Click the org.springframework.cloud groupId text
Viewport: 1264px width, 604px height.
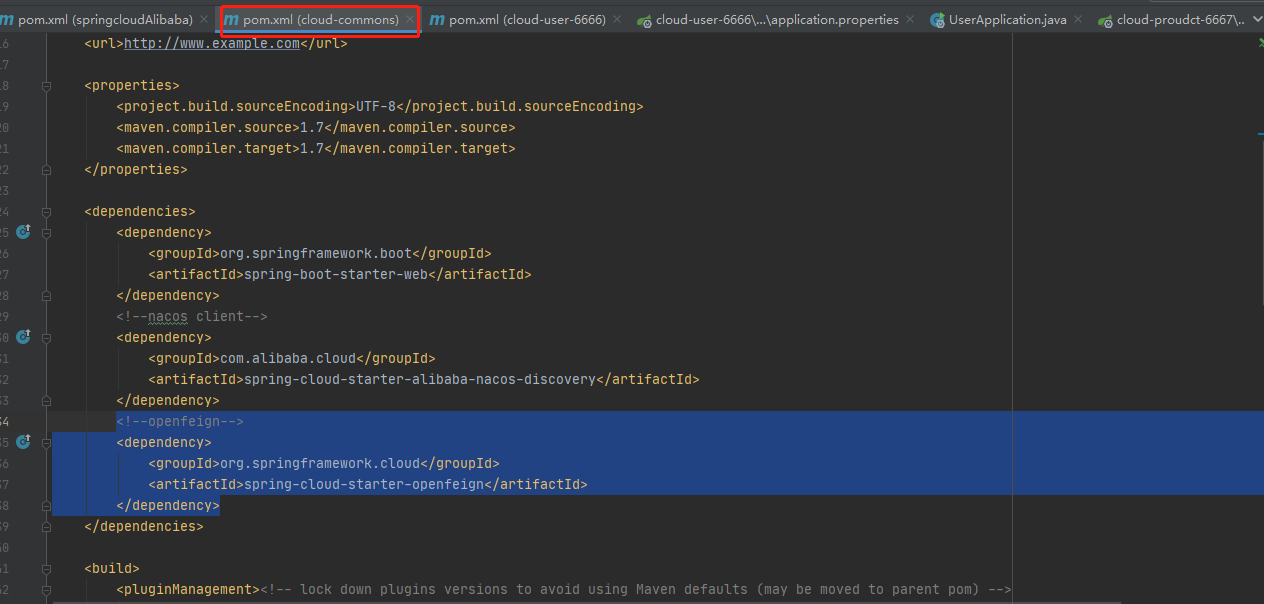[320, 463]
